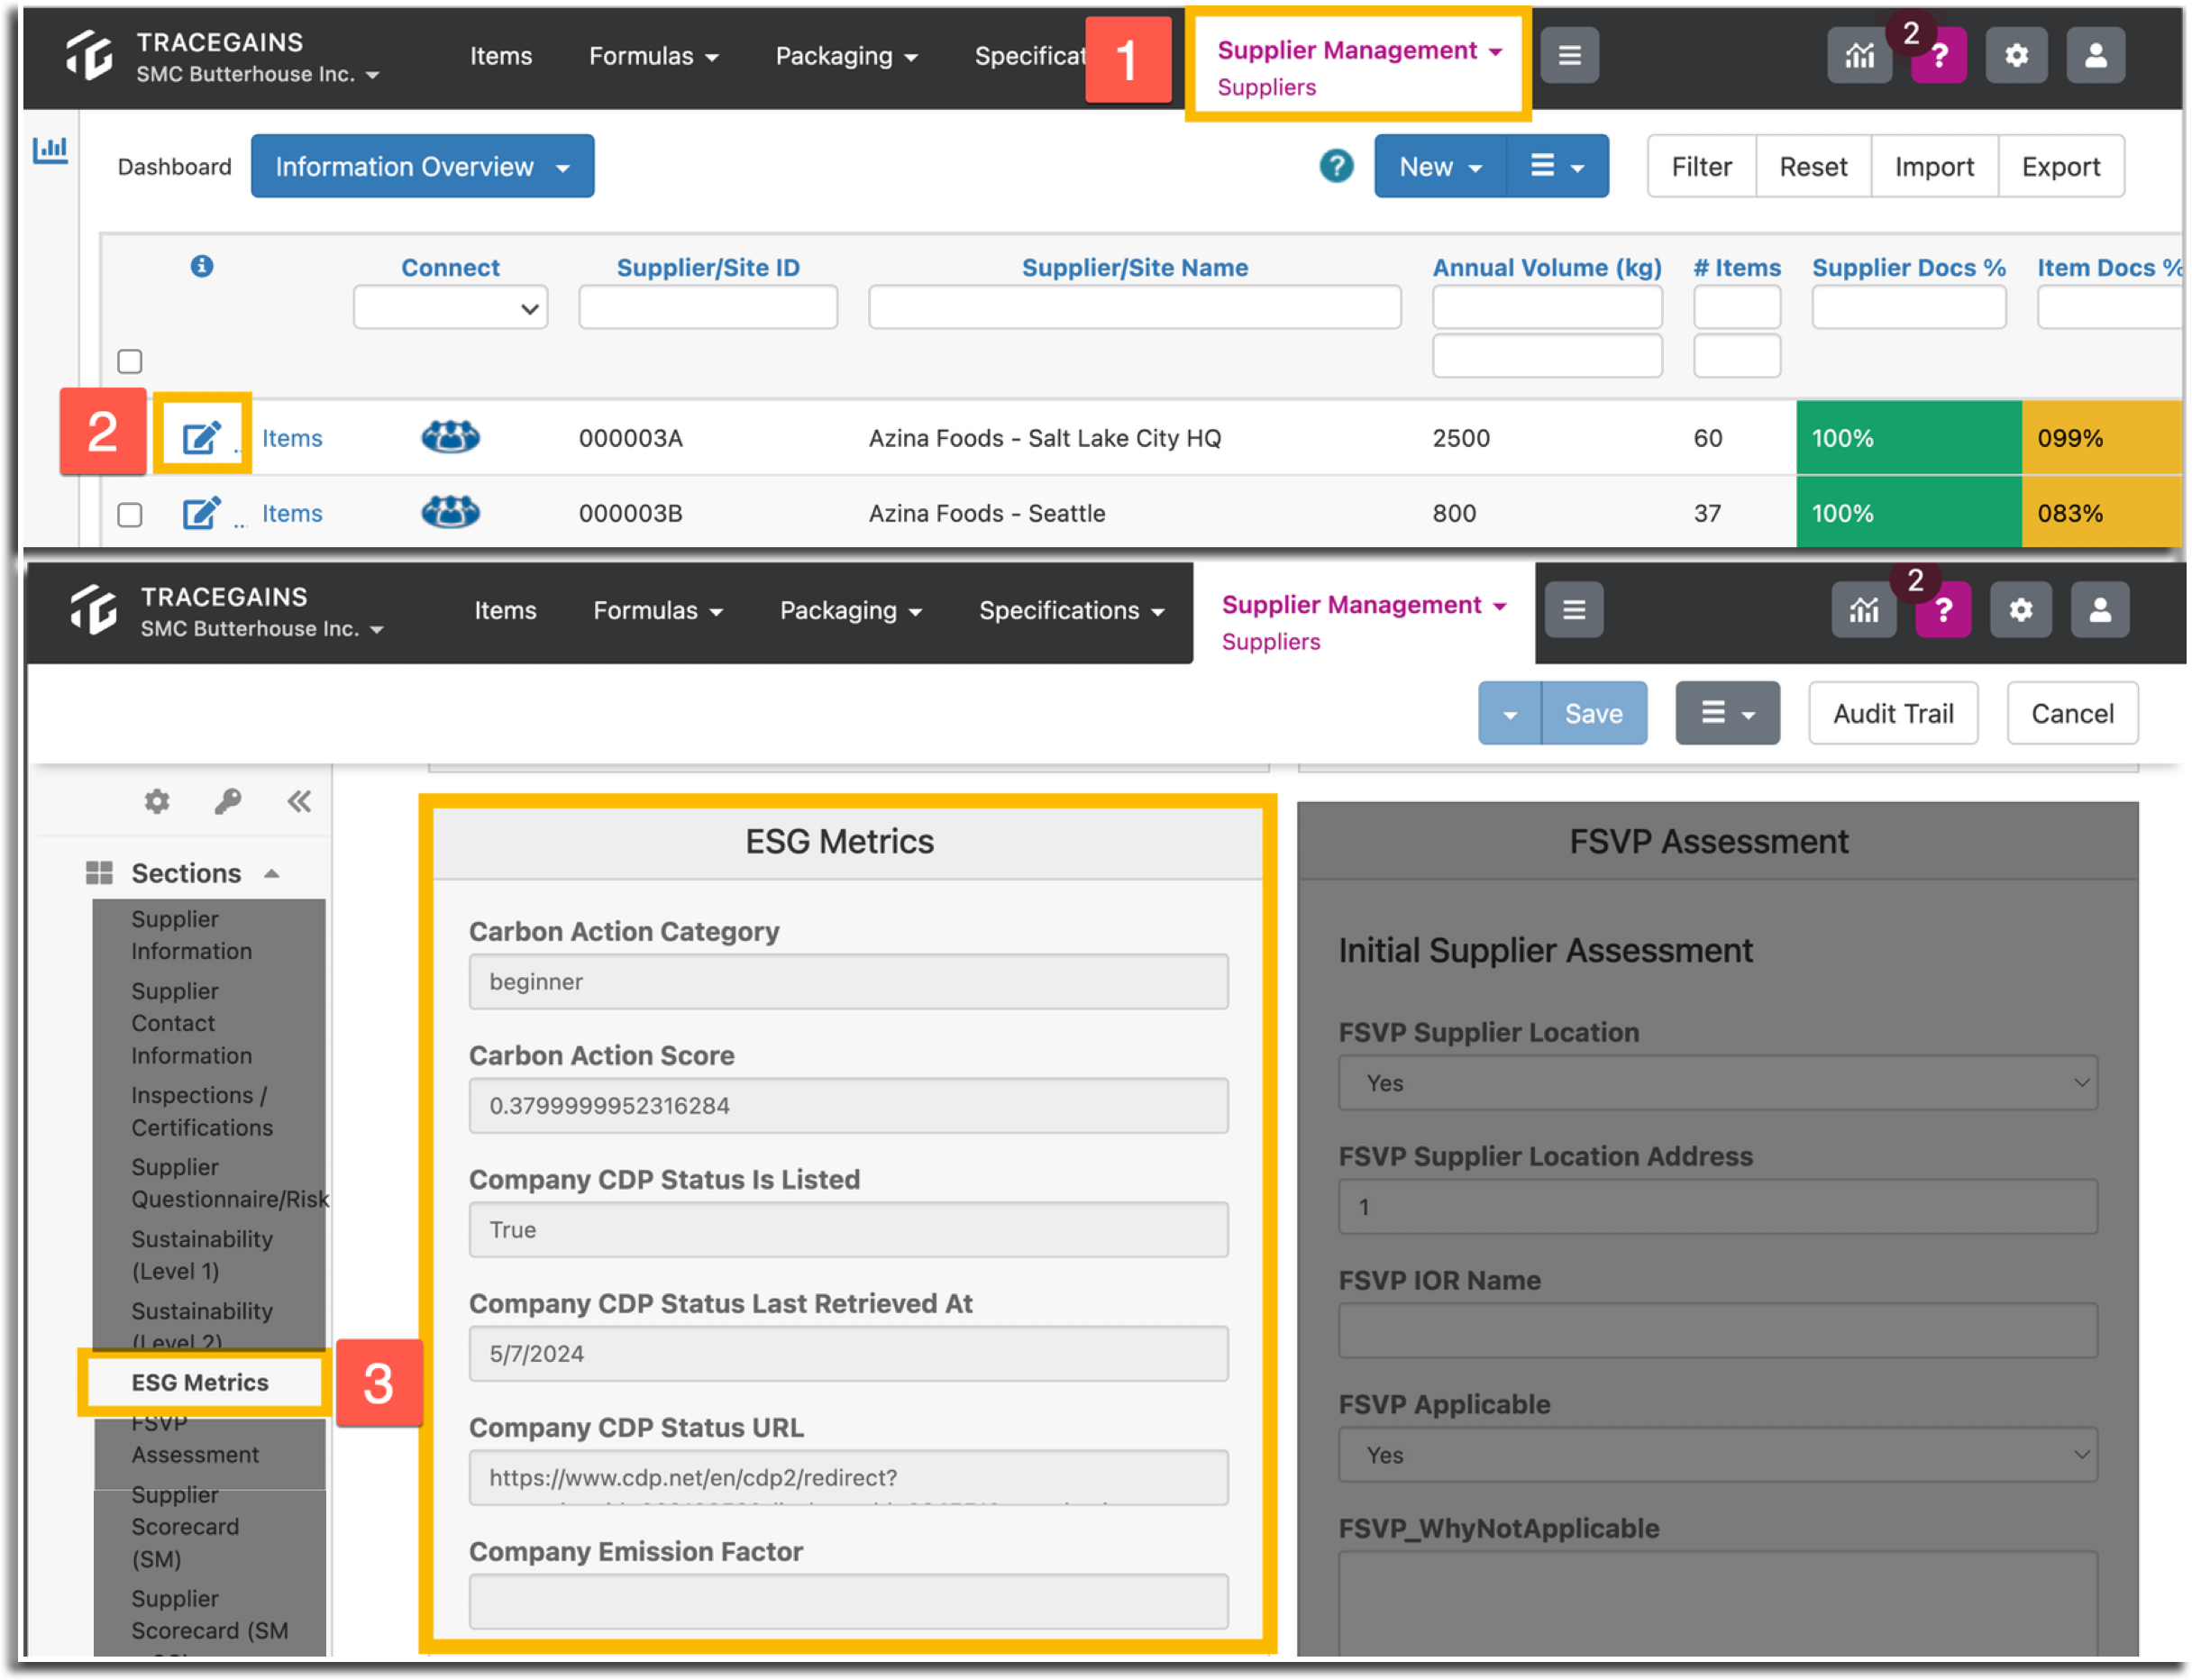2192x1680 pixels.
Task: Open the FSVP Supplier Location dropdown
Action: pyautogui.click(x=1718, y=1083)
